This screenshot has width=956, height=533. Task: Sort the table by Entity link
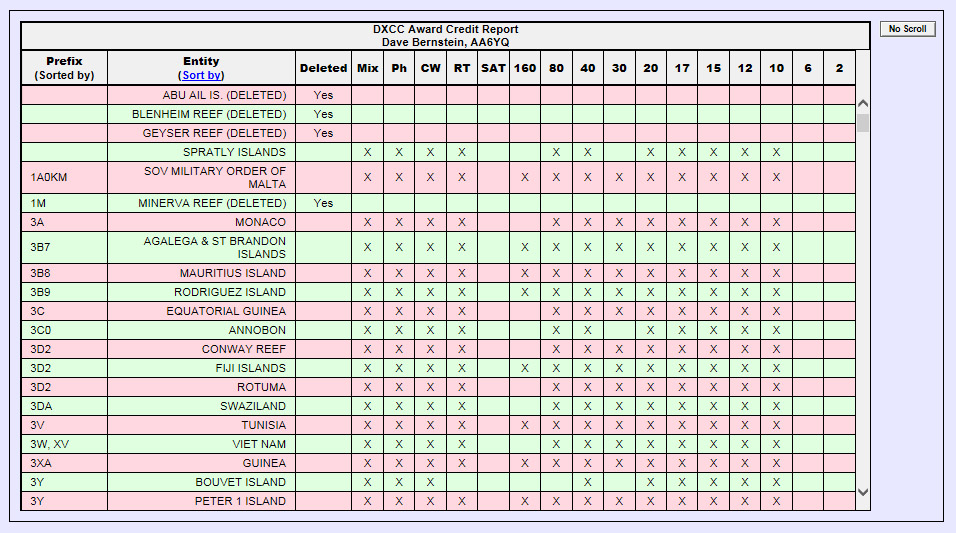201,75
